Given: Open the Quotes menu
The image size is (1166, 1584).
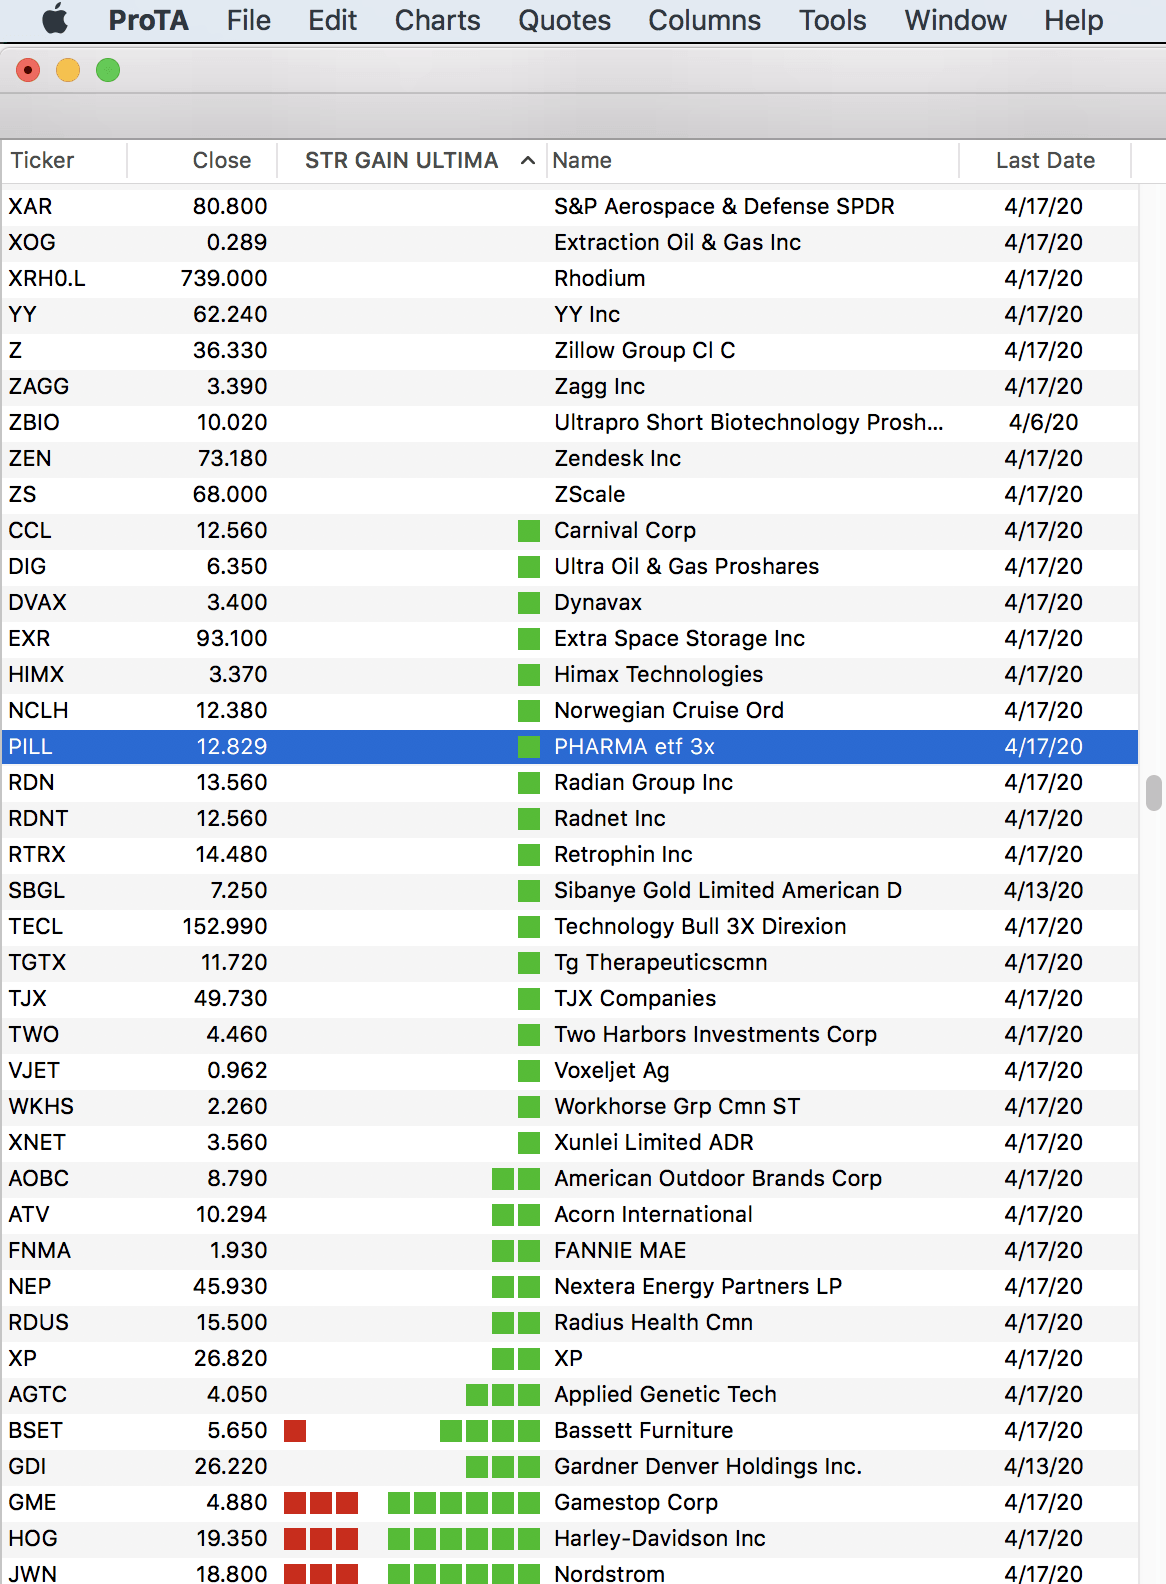Looking at the screenshot, I should tap(564, 20).
